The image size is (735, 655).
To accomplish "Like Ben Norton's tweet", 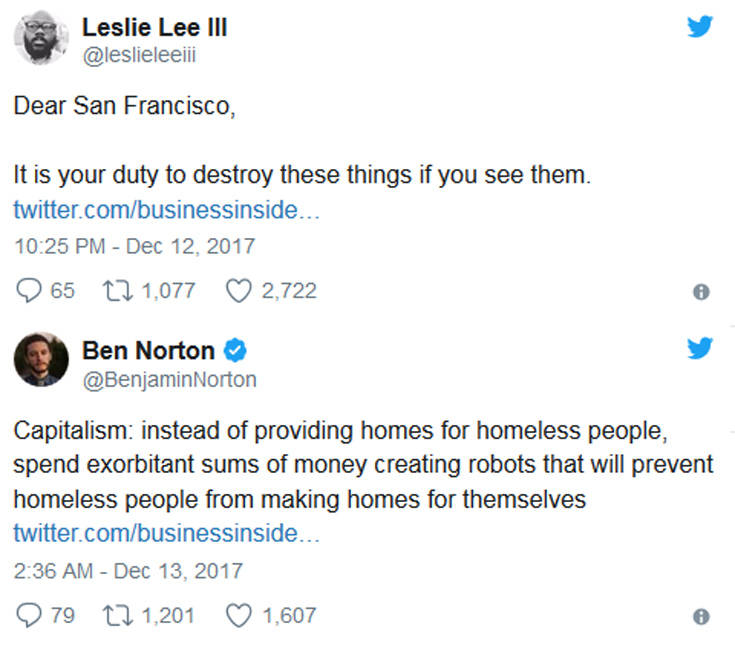I will pos(238,615).
